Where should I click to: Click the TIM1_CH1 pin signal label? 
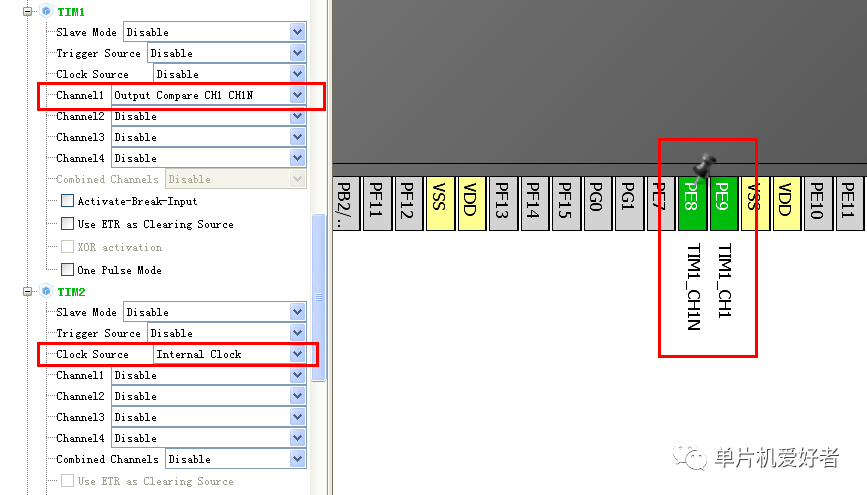[724, 280]
